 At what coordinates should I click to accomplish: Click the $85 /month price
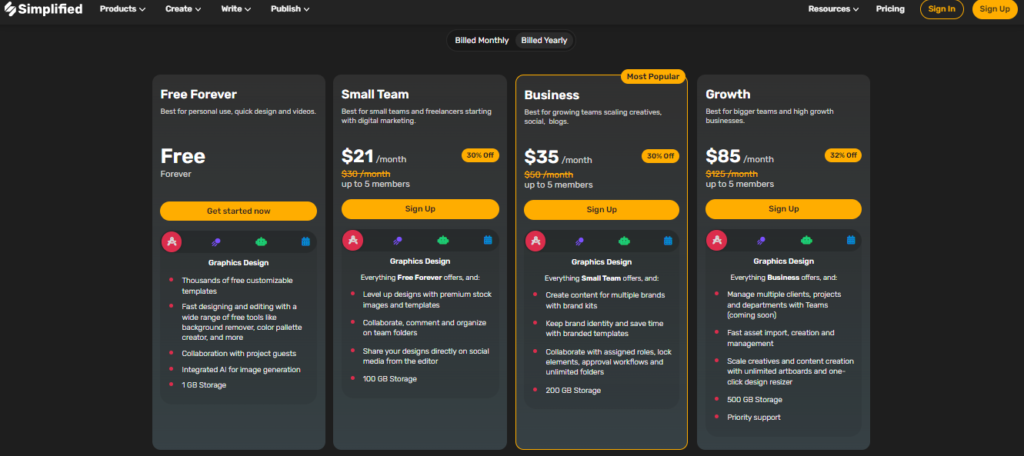[740, 157]
